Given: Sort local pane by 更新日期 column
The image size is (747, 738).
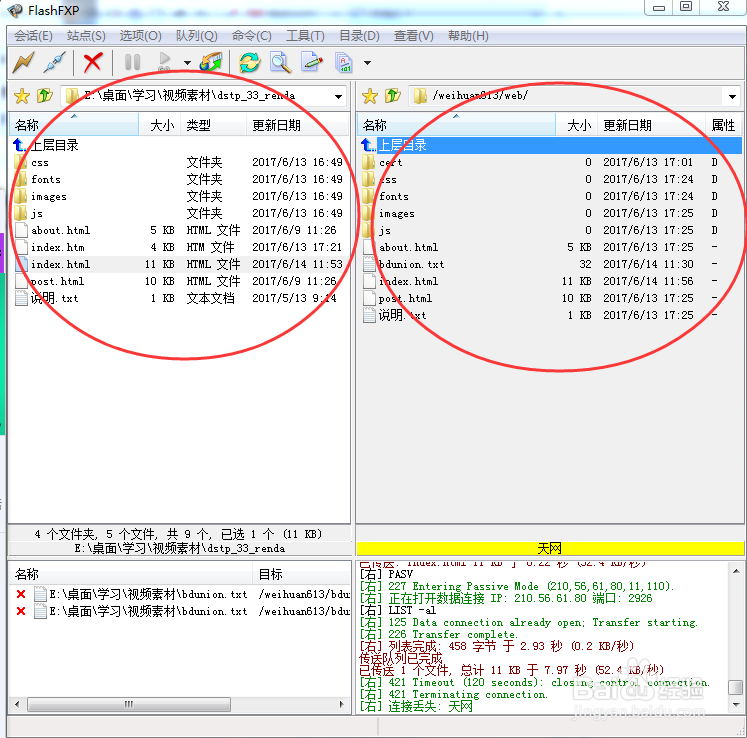Looking at the screenshot, I should [297, 125].
